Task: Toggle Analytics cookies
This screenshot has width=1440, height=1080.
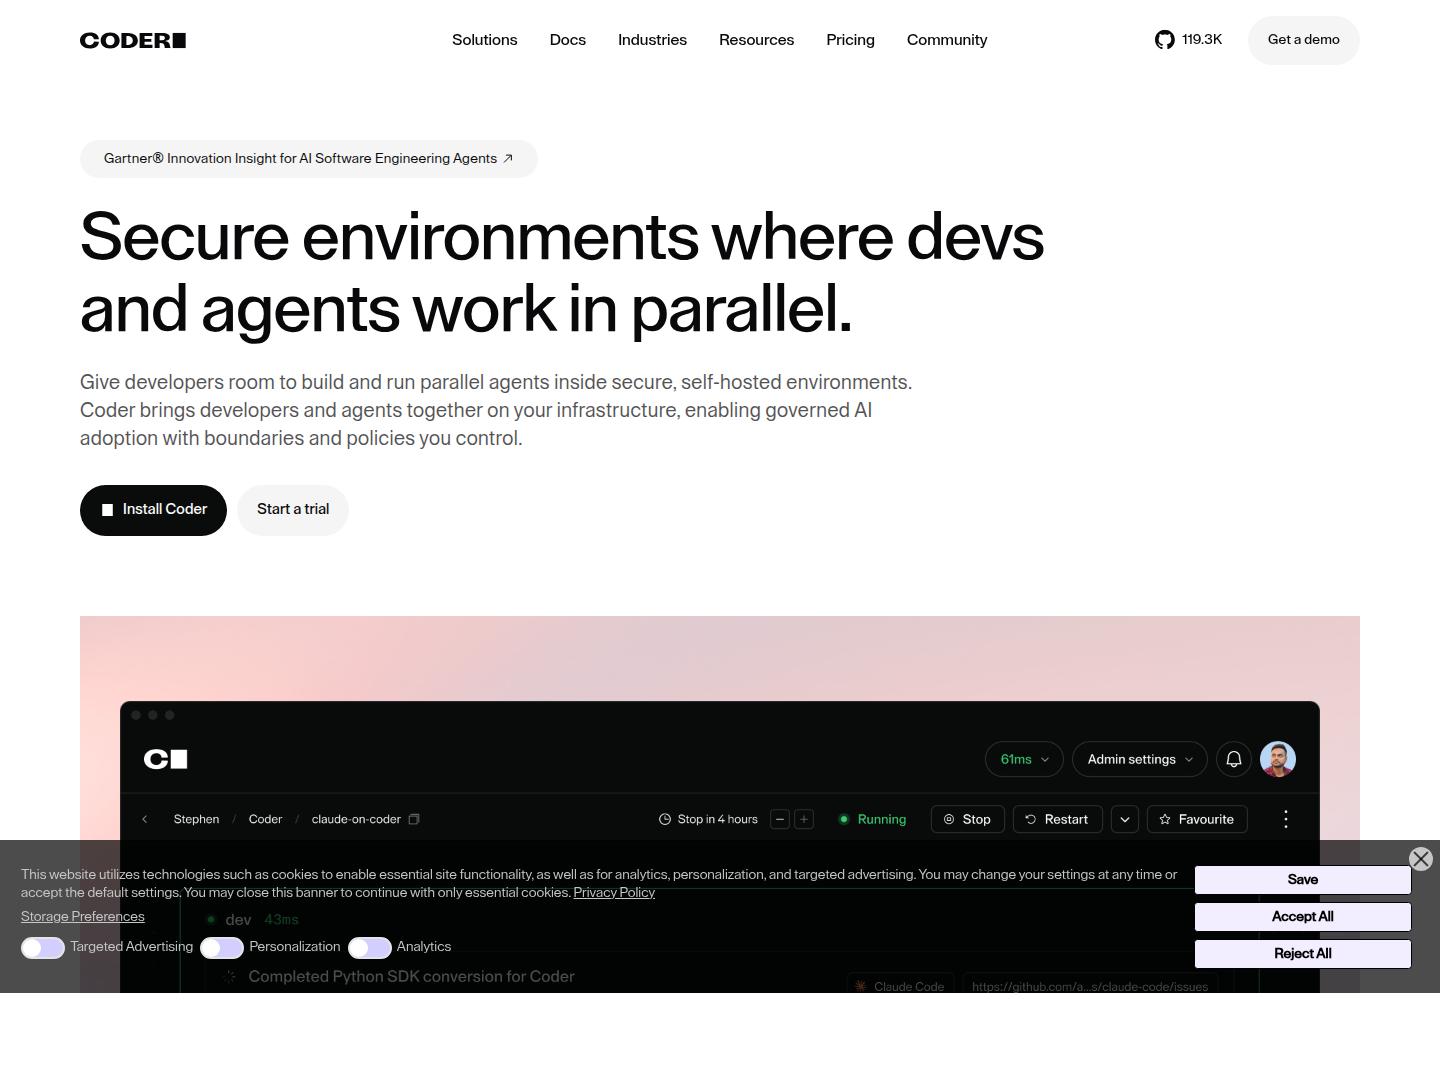Action: pyautogui.click(x=370, y=947)
